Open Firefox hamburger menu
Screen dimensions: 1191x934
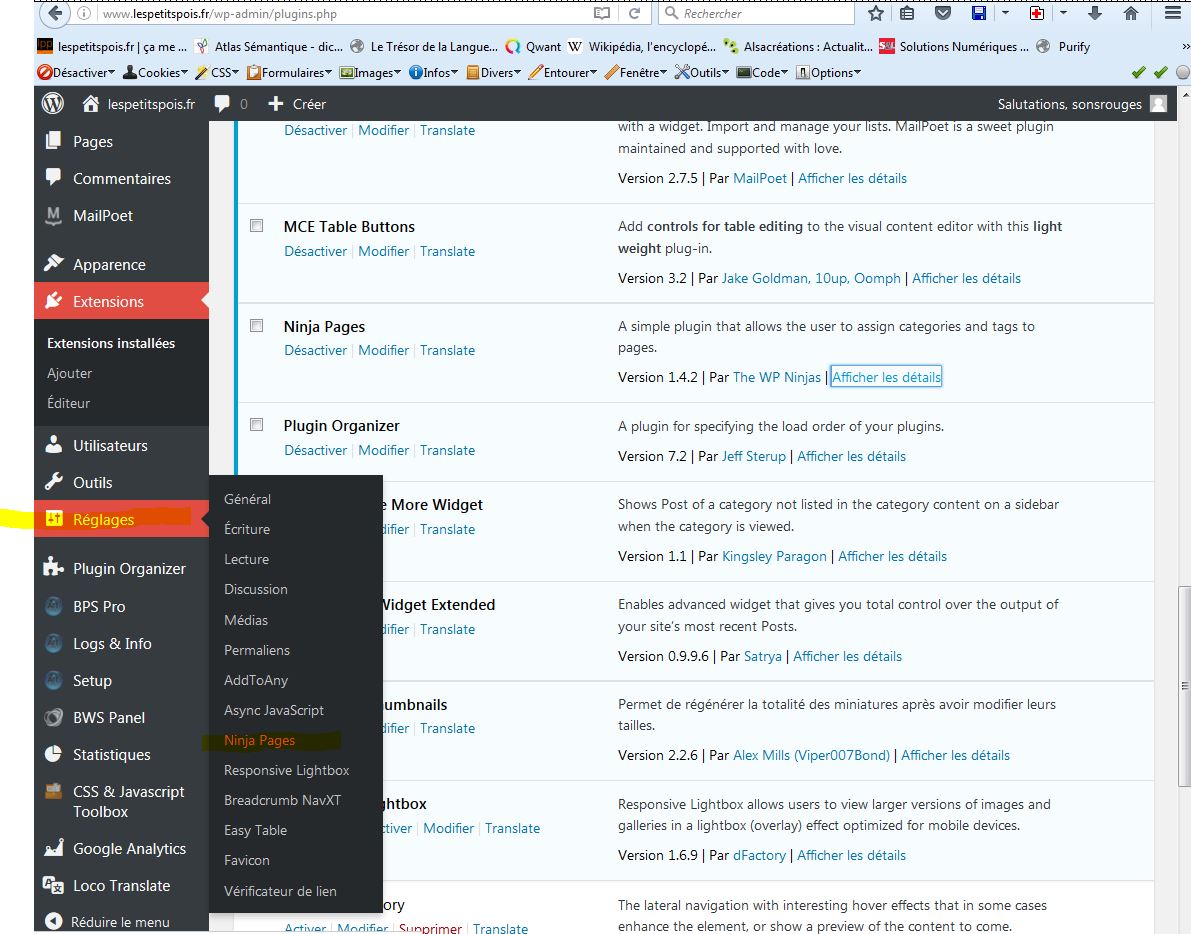[1172, 14]
